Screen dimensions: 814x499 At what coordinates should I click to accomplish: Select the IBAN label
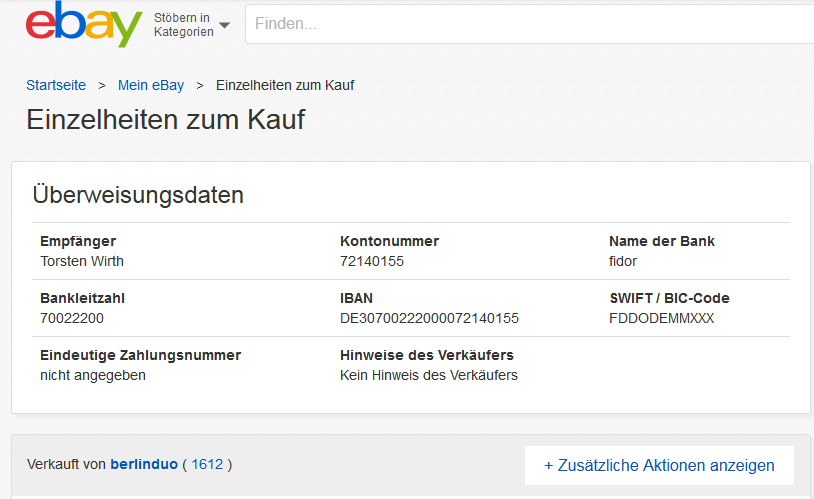click(x=356, y=298)
